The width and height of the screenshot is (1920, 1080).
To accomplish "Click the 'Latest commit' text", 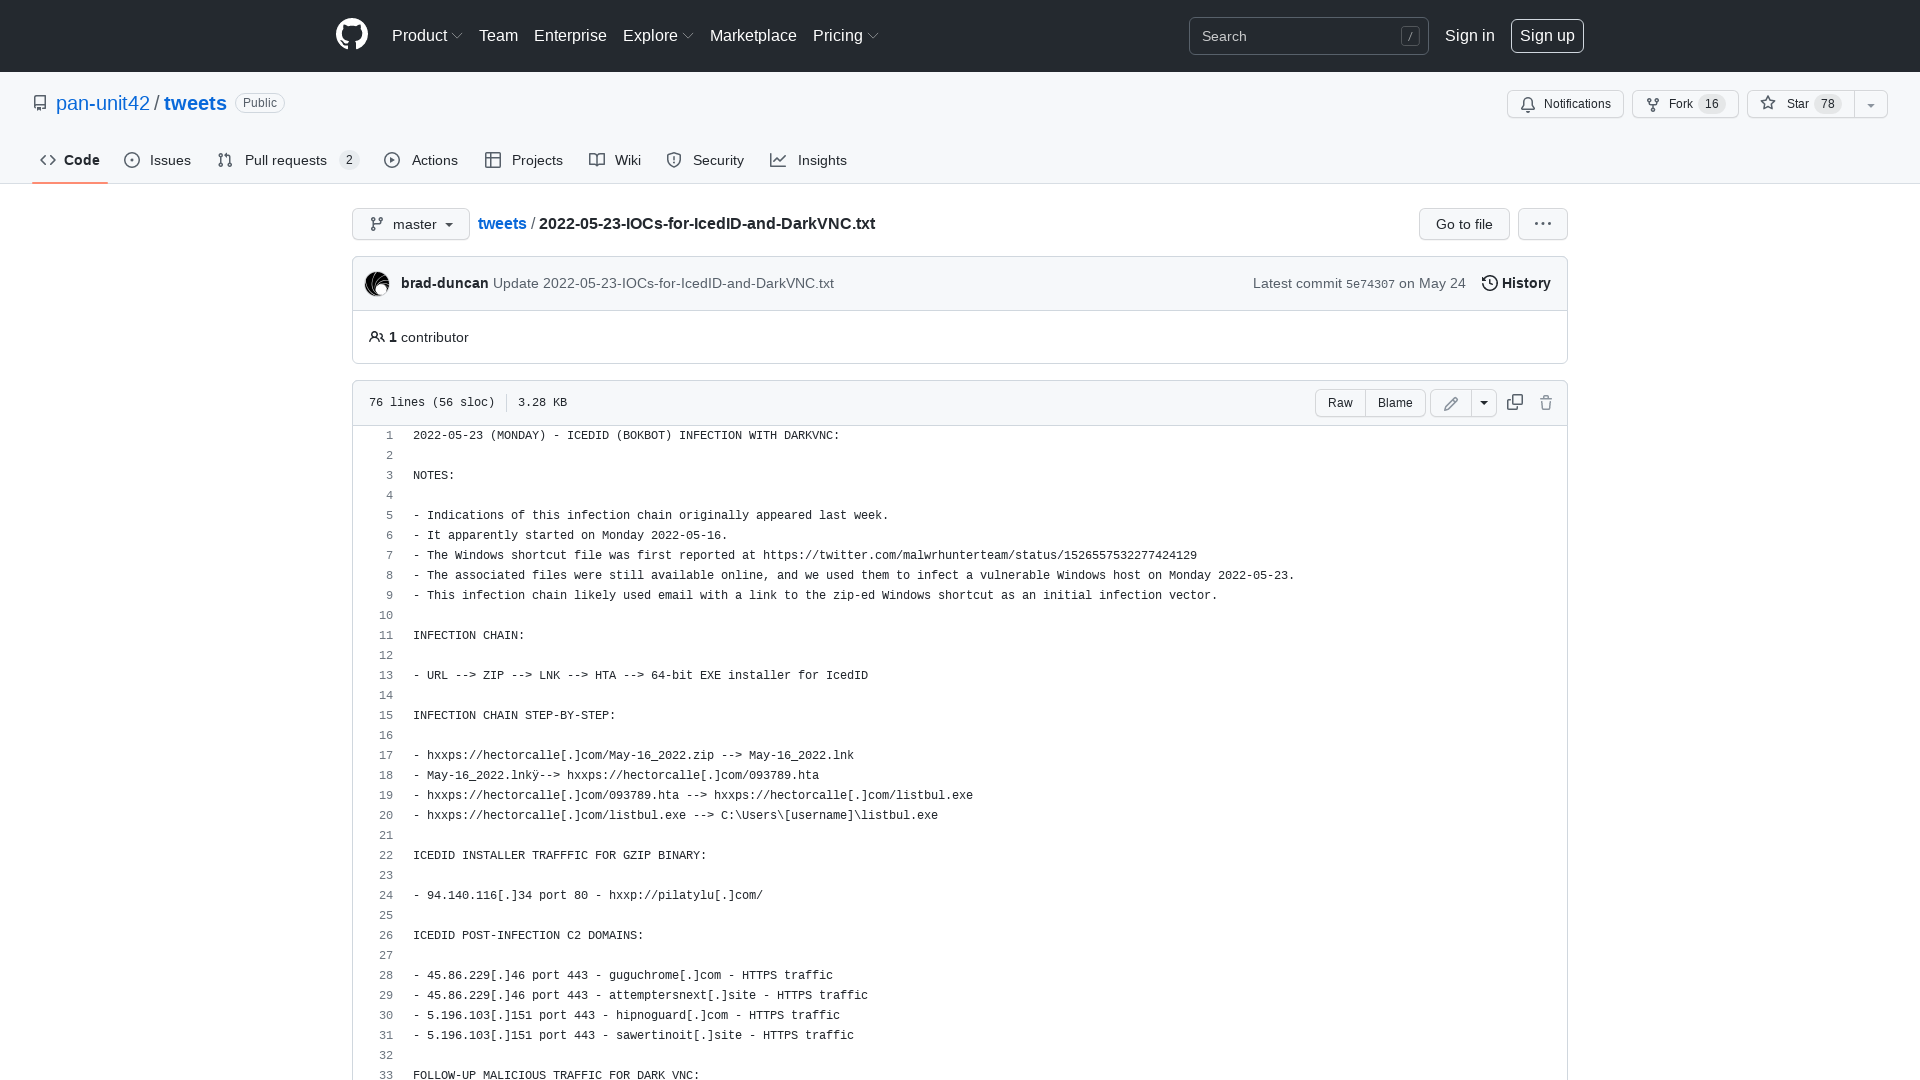I will [1297, 283].
